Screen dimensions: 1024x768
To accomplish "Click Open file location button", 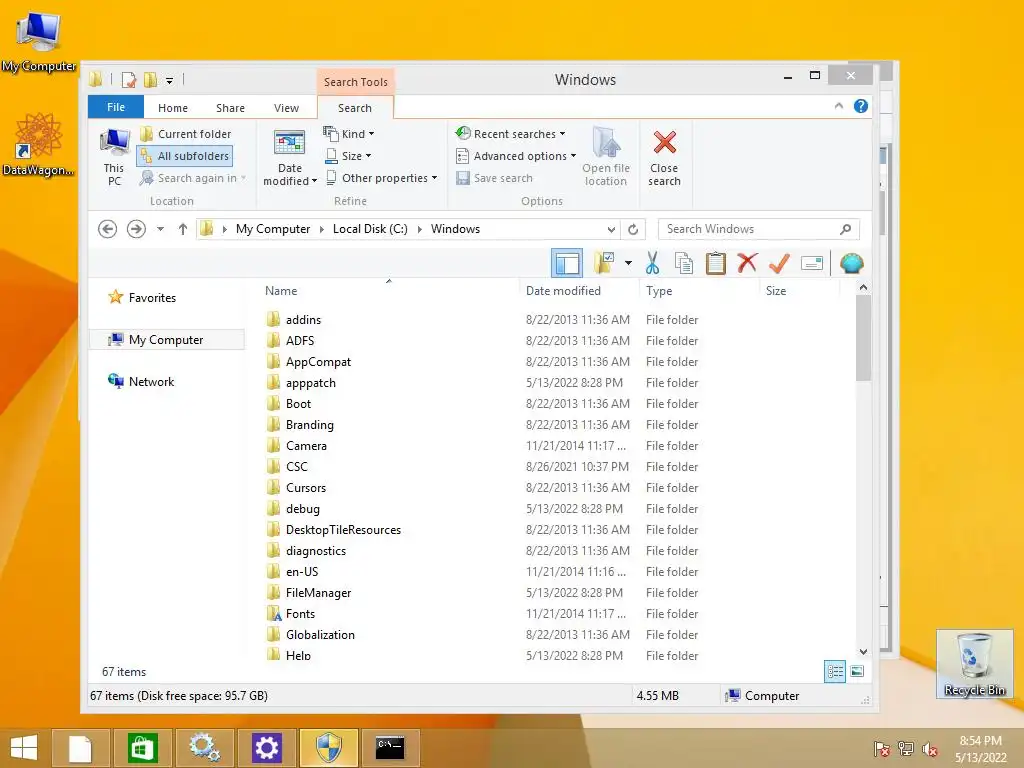I will 606,157.
